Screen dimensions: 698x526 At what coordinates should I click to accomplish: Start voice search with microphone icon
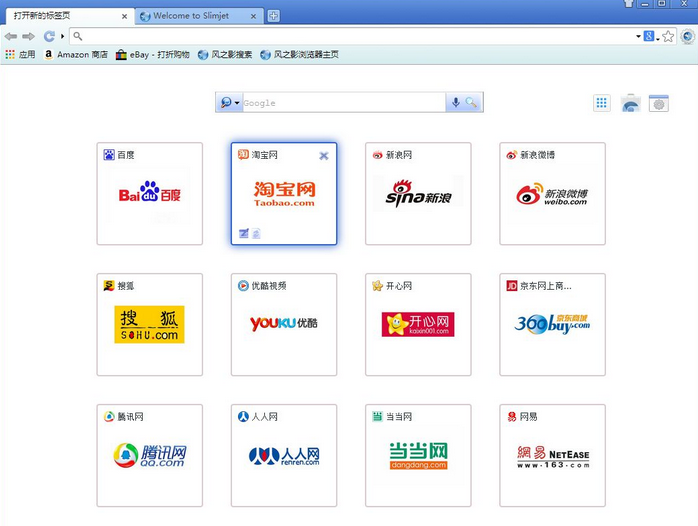[455, 103]
